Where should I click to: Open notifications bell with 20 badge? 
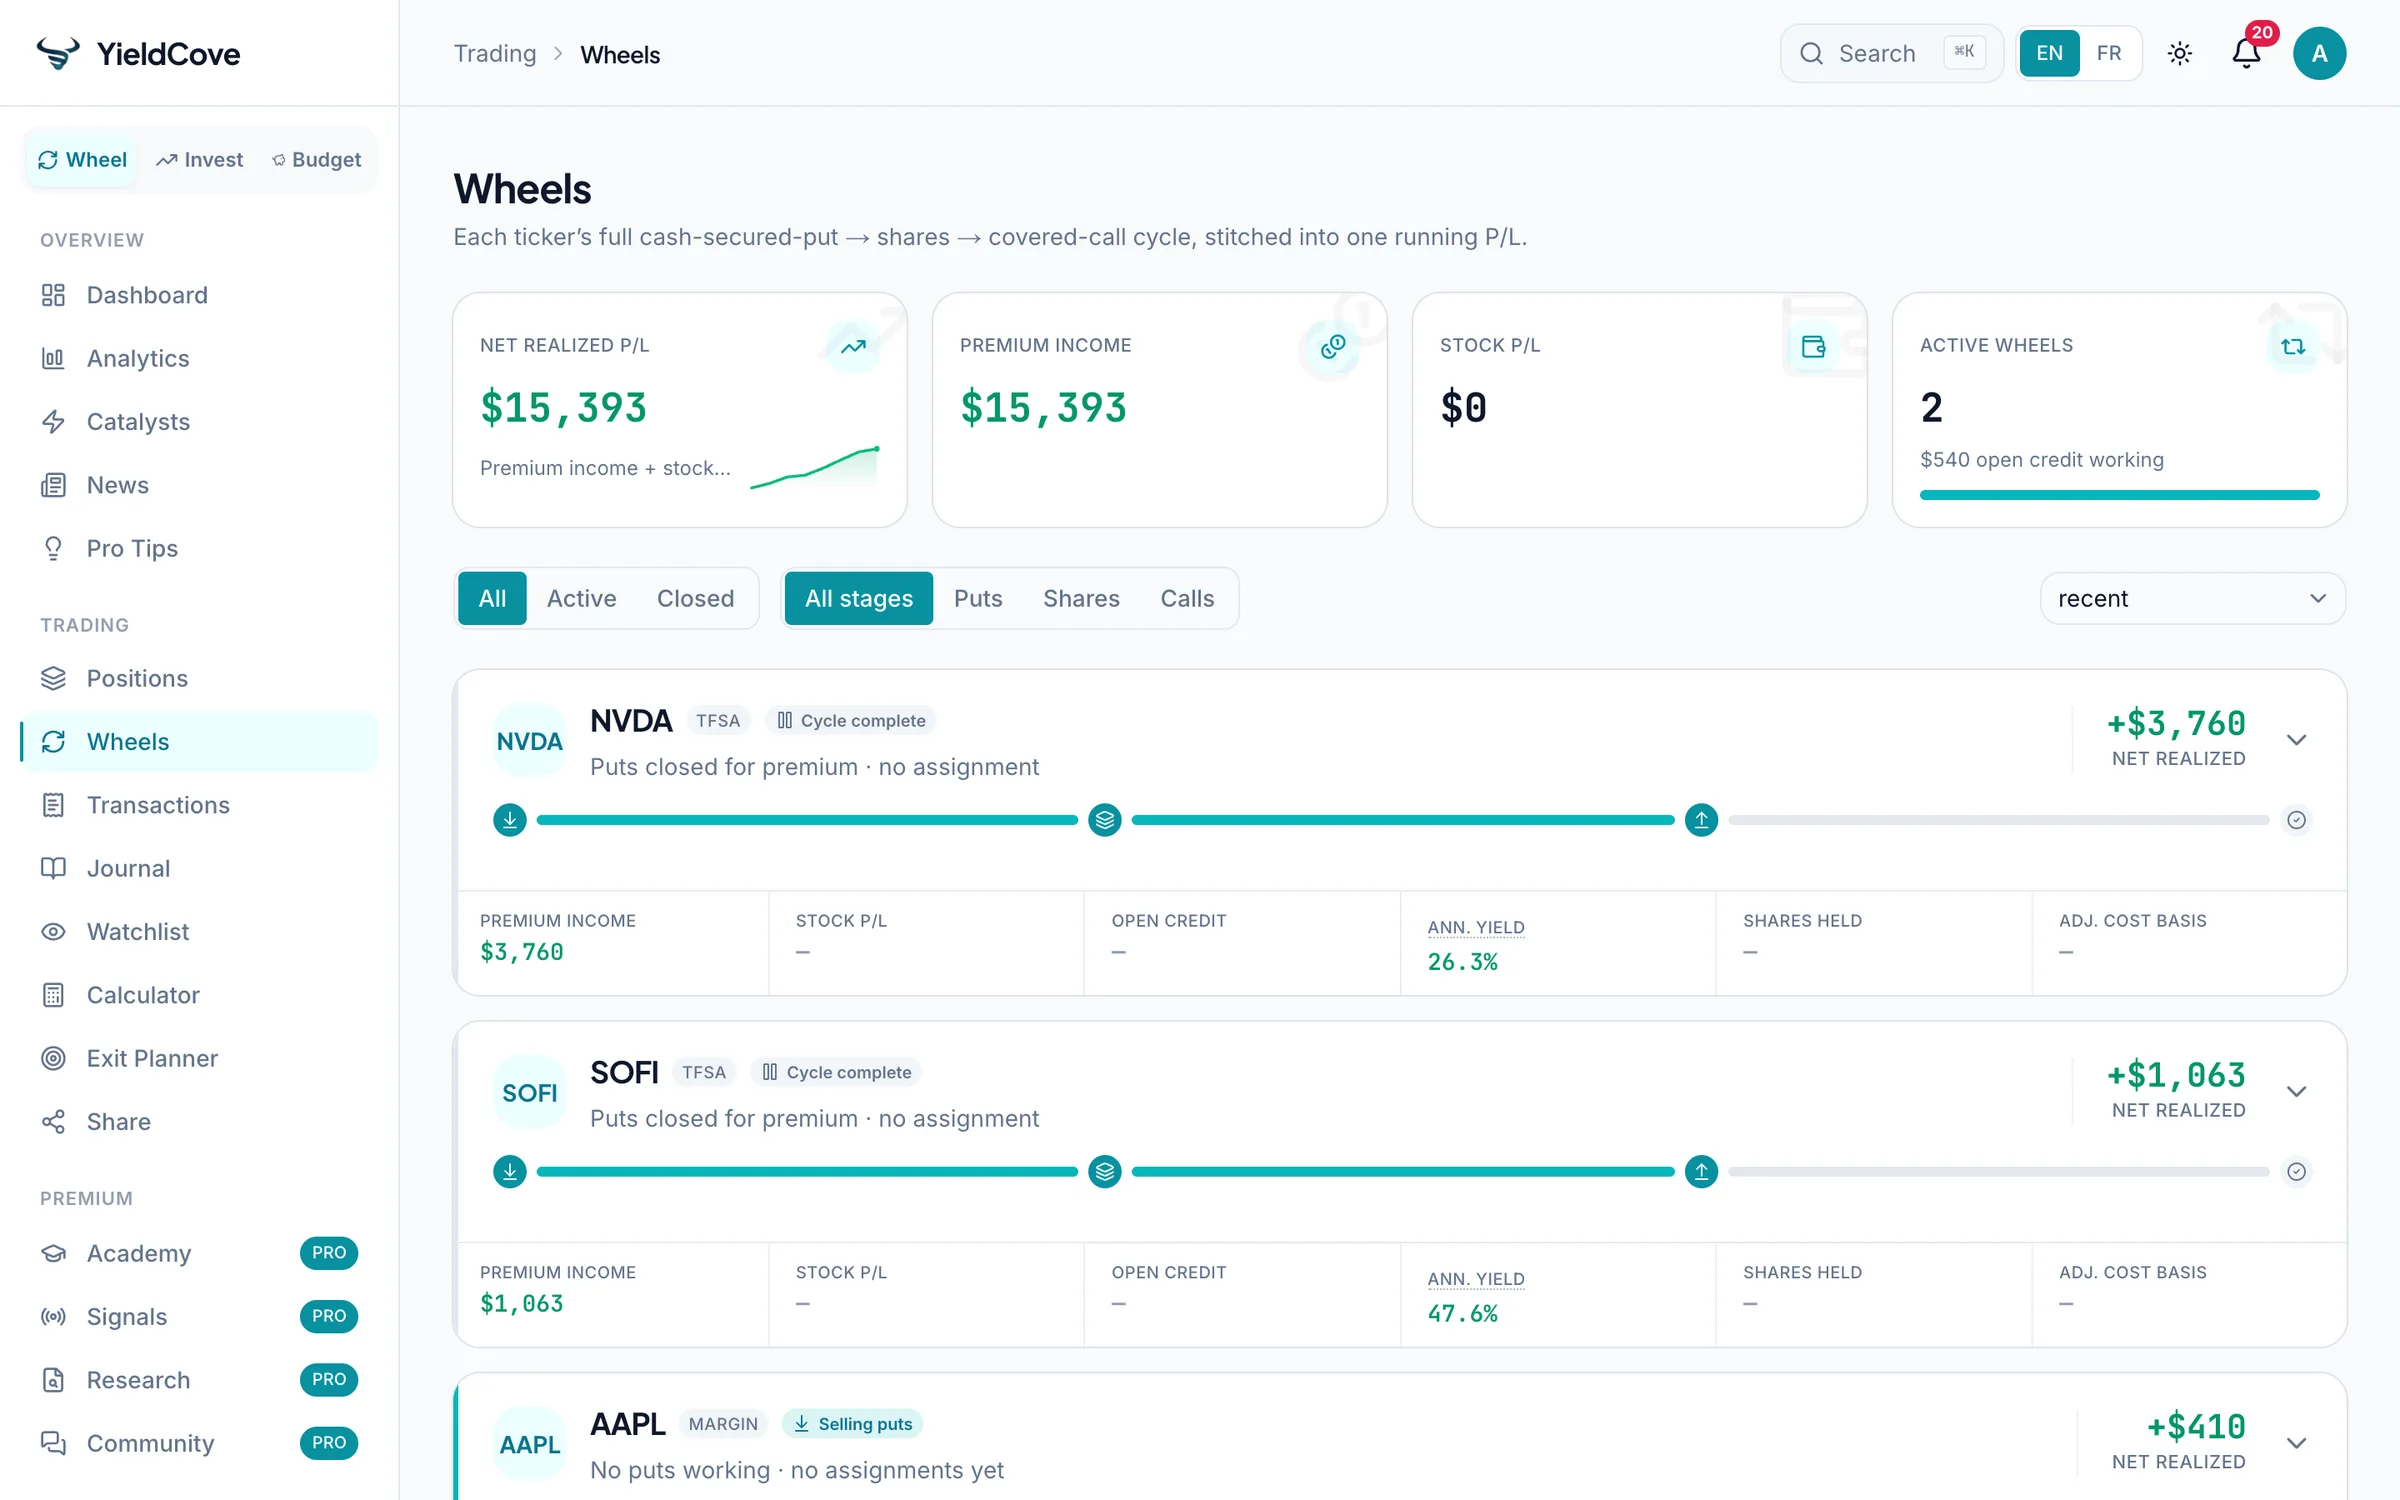point(2247,53)
